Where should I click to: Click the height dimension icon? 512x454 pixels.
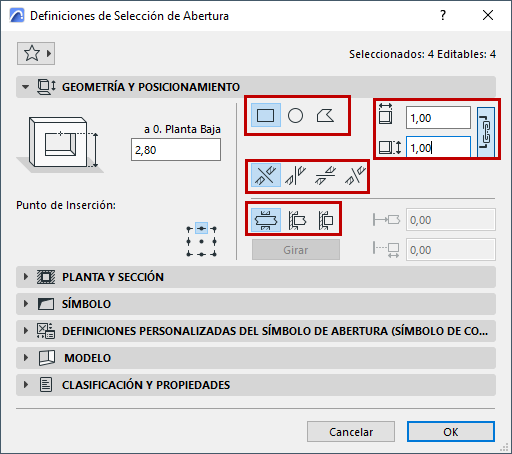pos(390,147)
